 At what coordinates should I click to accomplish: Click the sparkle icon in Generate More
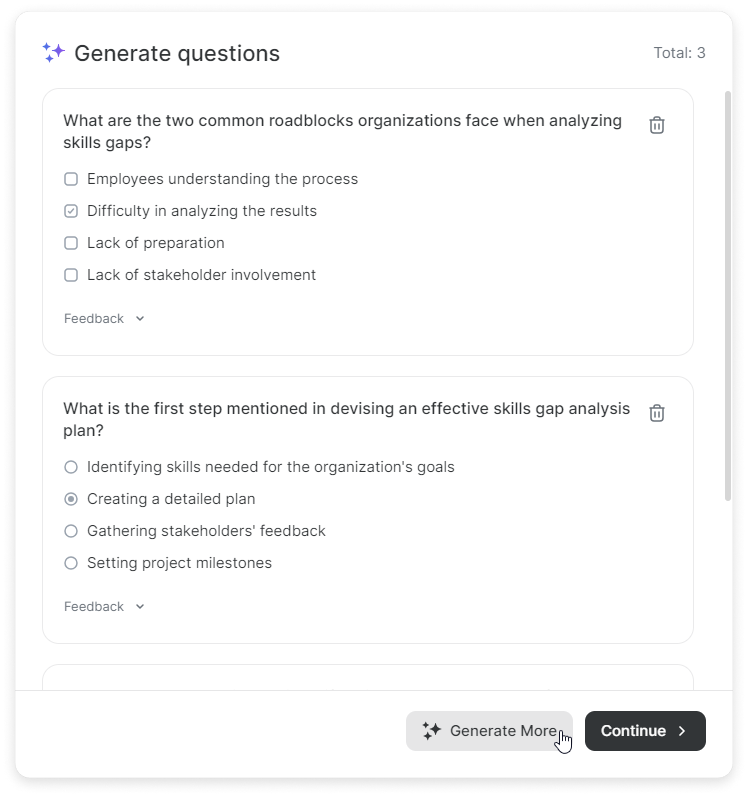(x=432, y=731)
